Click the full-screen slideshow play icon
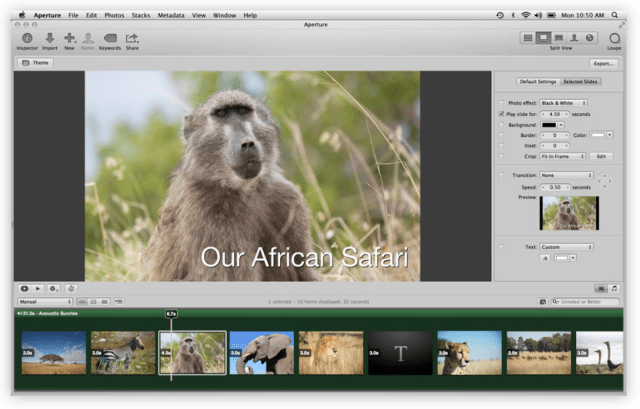 coord(24,289)
